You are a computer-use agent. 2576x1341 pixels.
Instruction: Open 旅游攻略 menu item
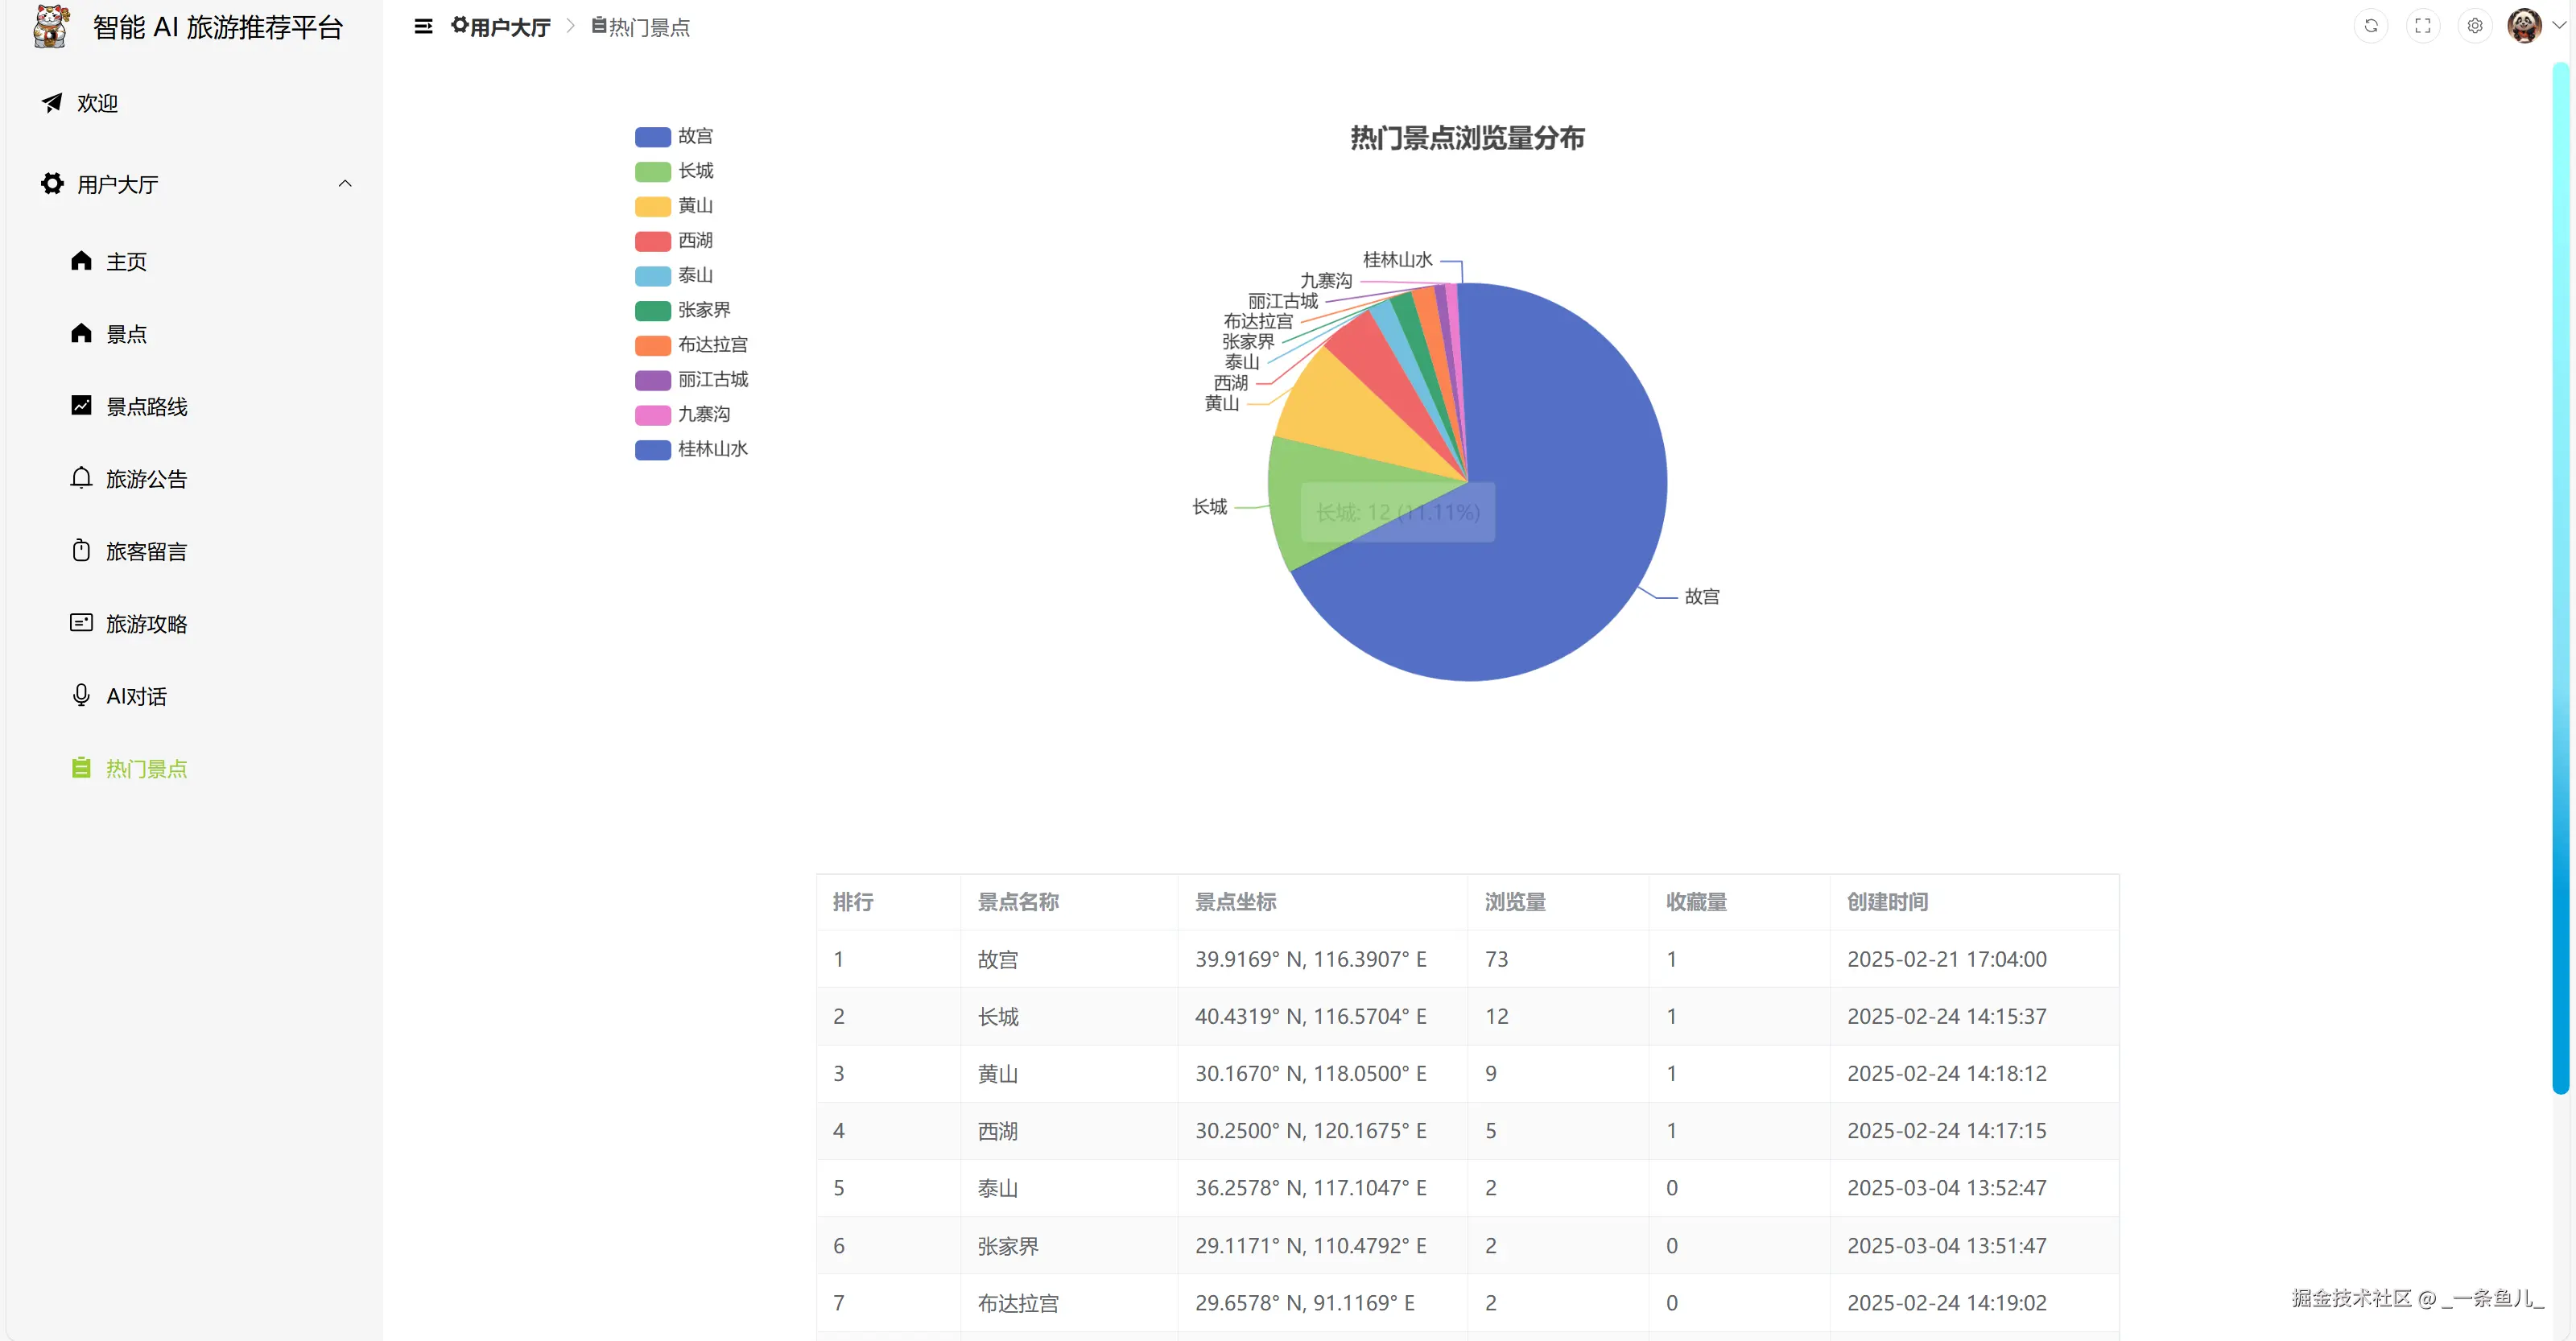click(146, 623)
